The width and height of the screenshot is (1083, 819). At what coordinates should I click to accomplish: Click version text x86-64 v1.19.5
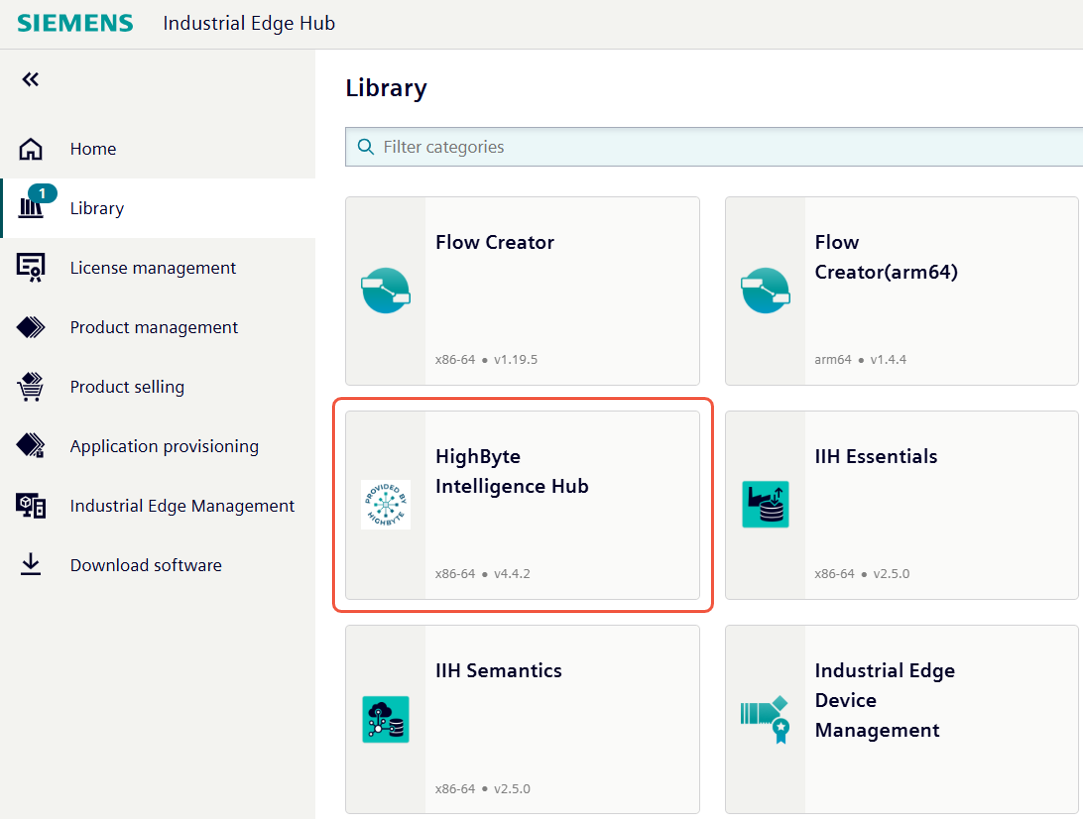pos(486,360)
